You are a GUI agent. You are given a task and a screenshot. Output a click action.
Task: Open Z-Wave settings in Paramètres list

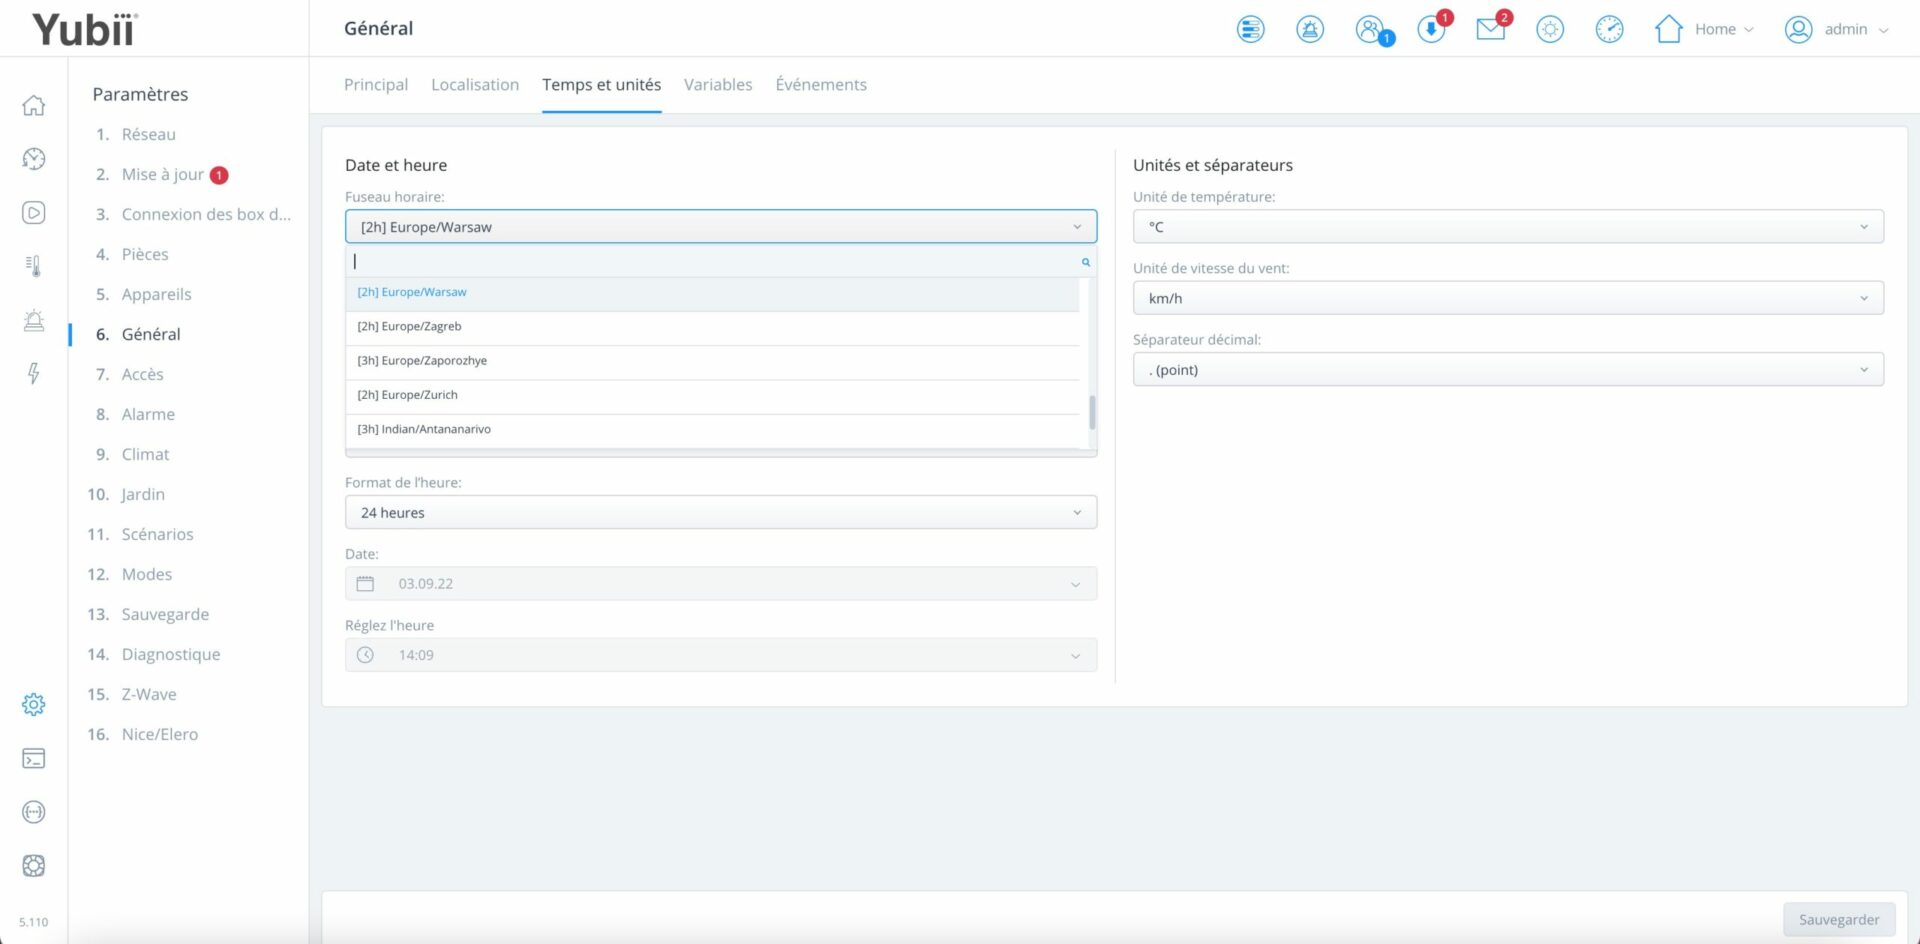(x=149, y=694)
